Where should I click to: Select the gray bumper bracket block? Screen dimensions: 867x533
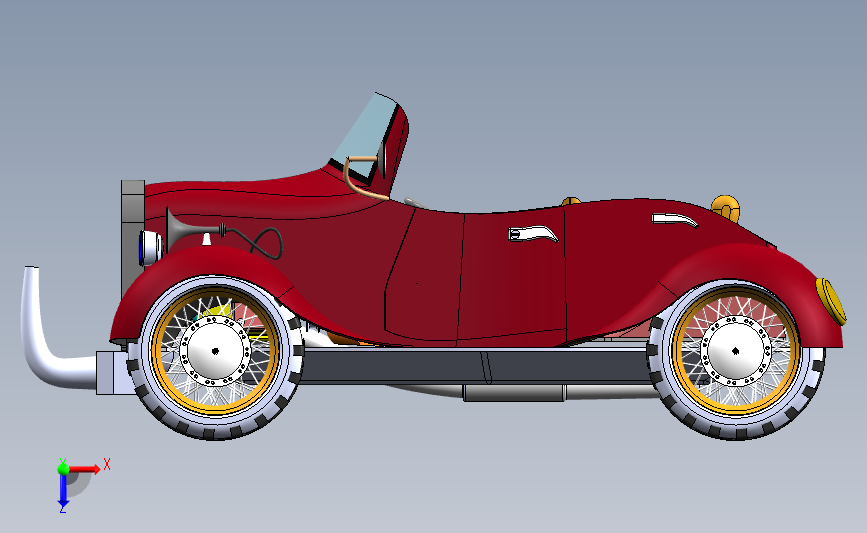pos(113,372)
